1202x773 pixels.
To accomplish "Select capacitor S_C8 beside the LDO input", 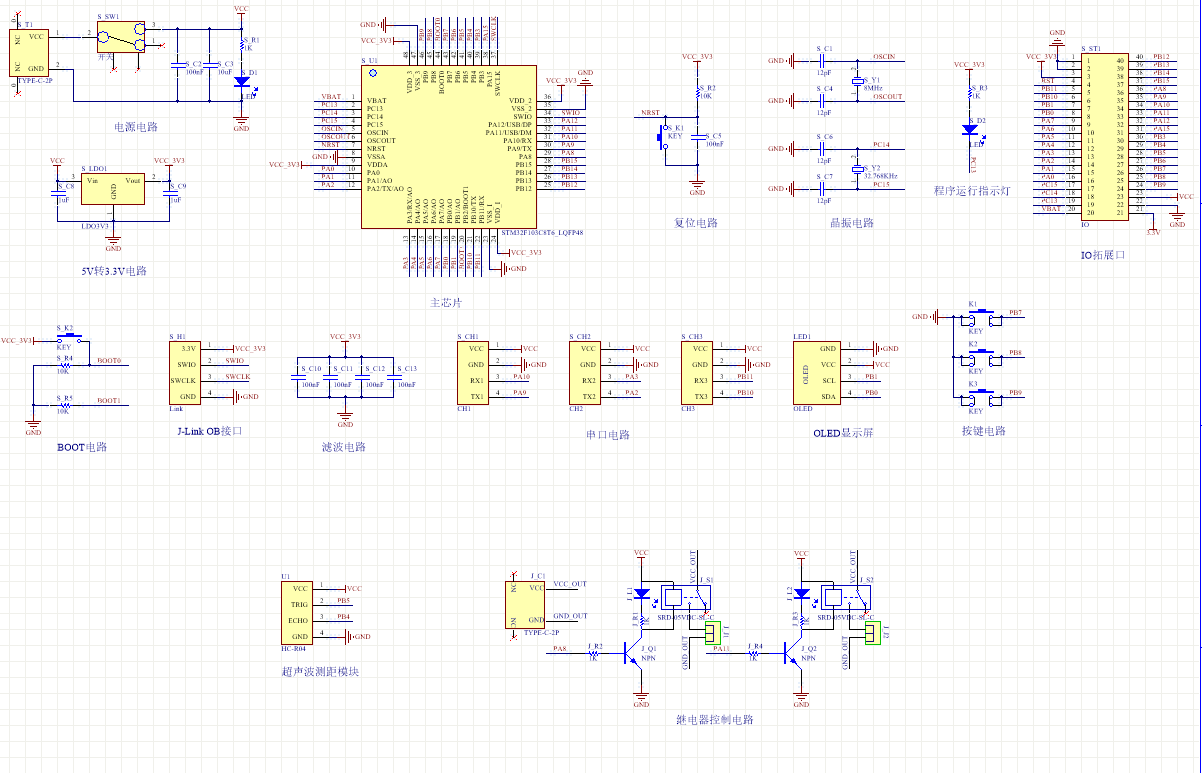I will pos(59,193).
